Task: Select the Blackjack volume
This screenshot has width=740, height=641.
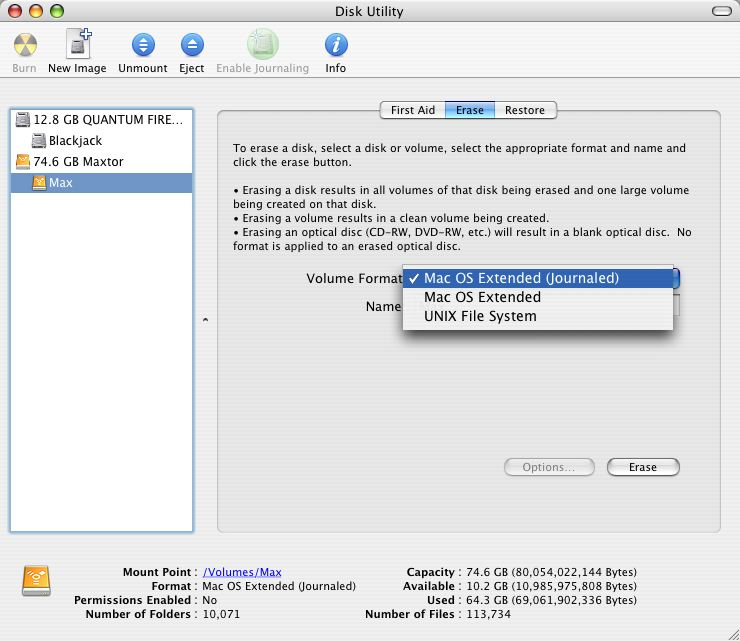Action: [x=101, y=141]
